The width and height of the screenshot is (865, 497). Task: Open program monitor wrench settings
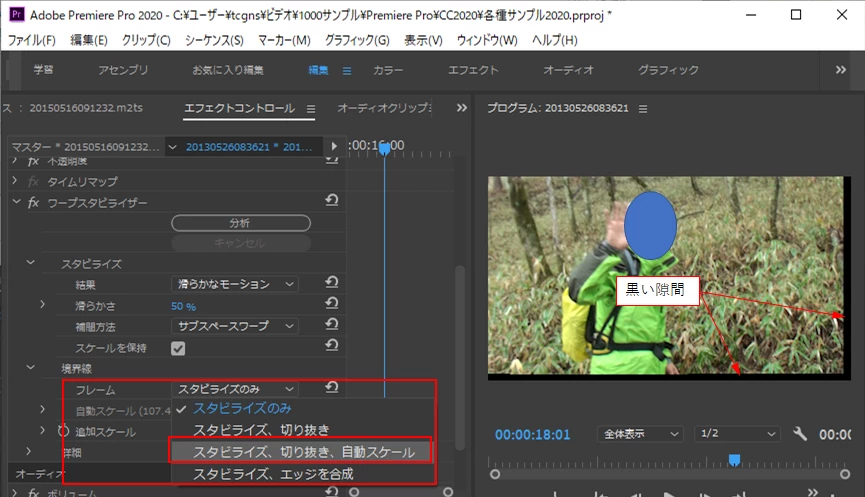800,434
